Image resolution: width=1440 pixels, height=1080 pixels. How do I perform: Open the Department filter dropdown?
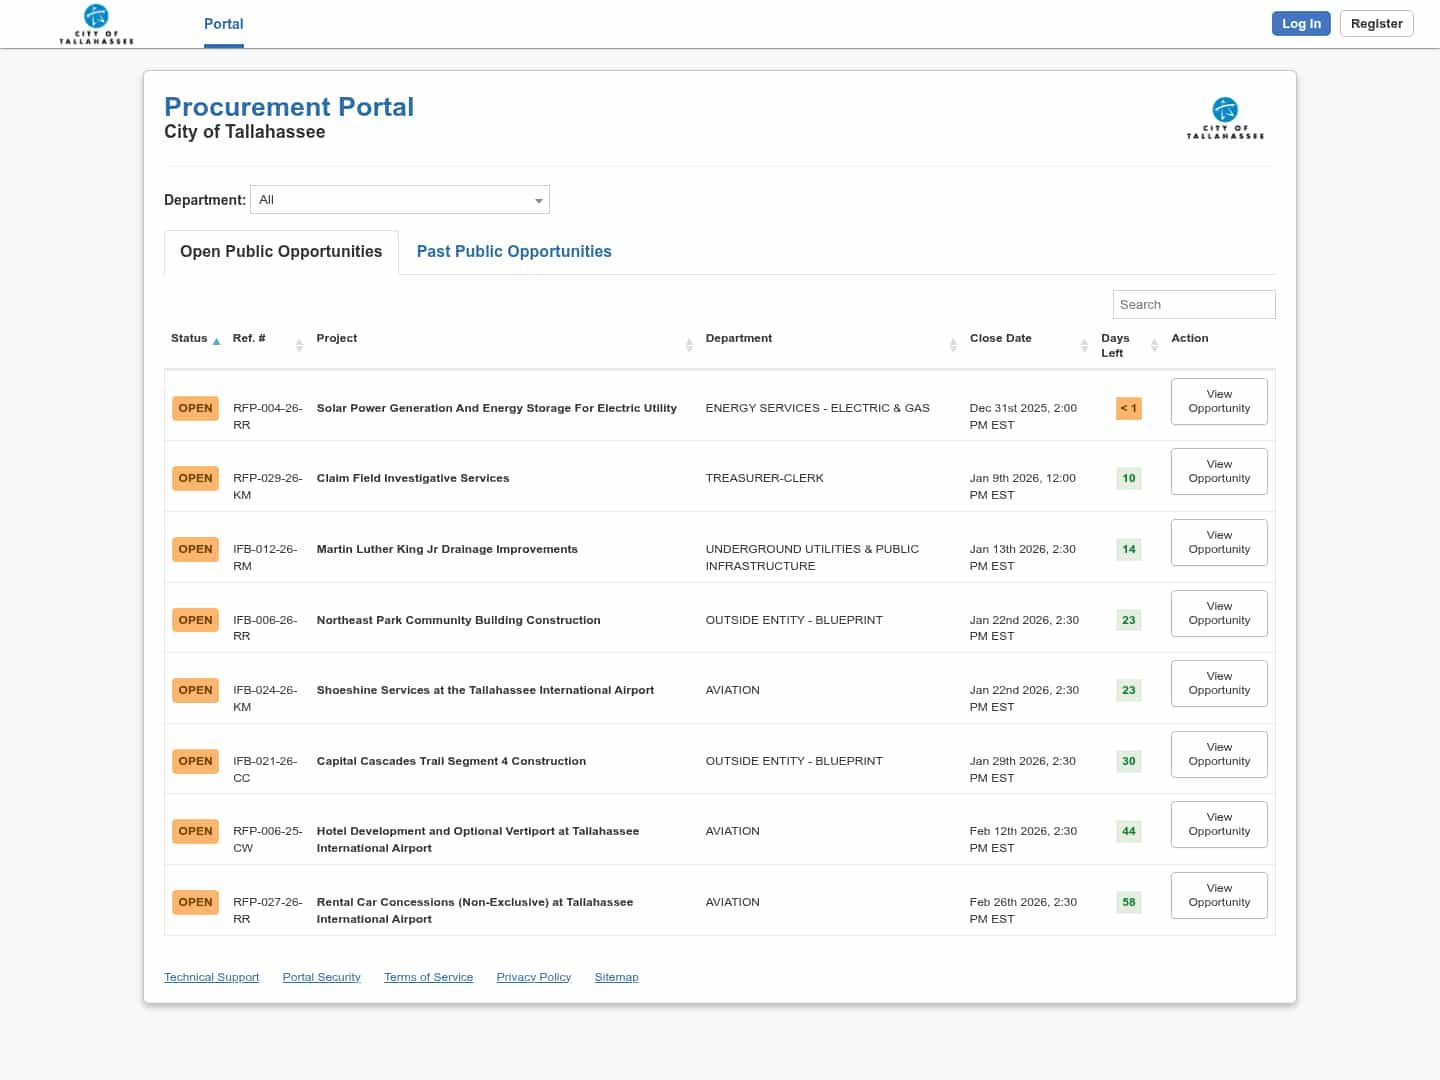[x=400, y=200]
